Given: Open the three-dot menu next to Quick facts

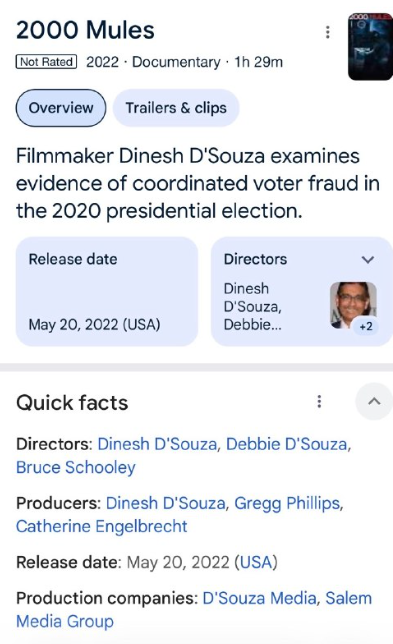Looking at the screenshot, I should [319, 401].
